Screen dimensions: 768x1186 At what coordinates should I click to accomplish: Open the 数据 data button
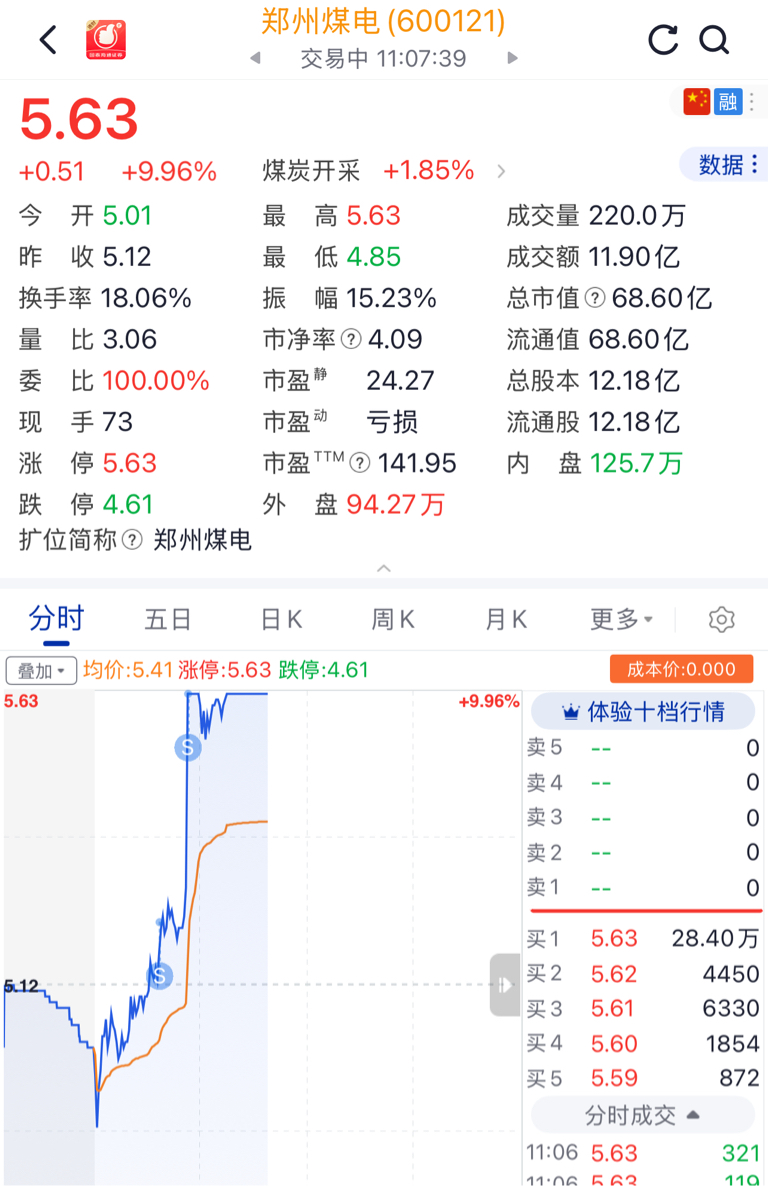pyautogui.click(x=726, y=164)
